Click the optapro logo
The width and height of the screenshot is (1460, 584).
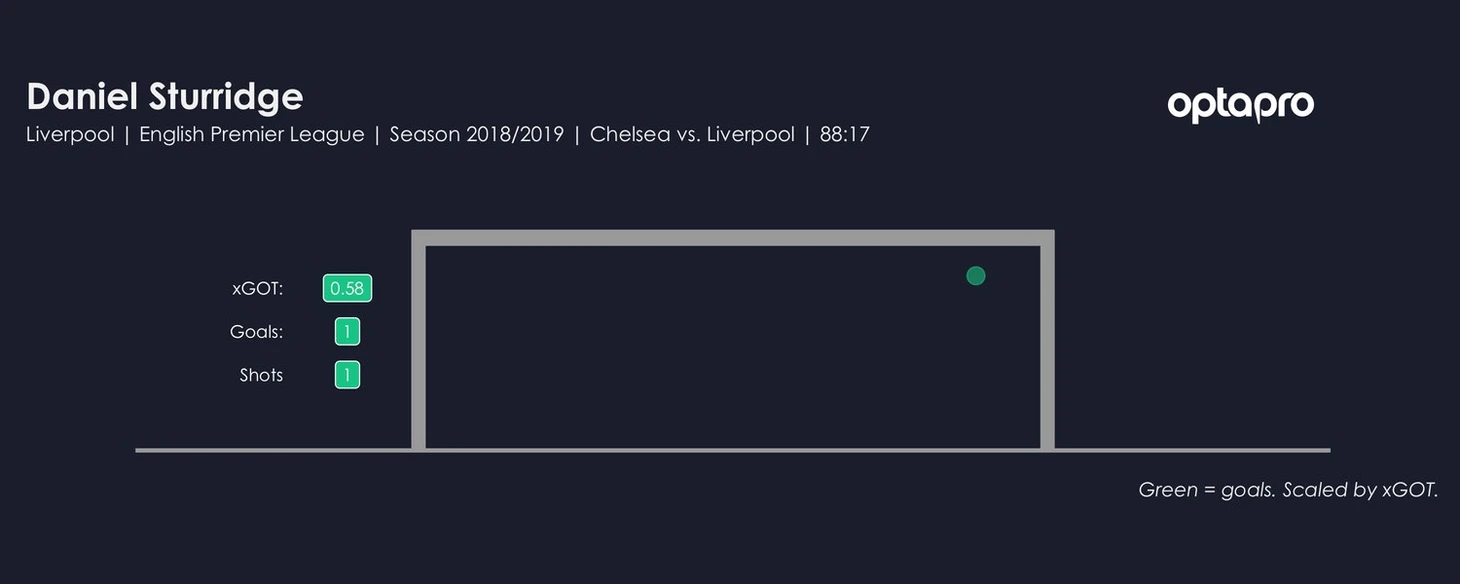[1240, 105]
